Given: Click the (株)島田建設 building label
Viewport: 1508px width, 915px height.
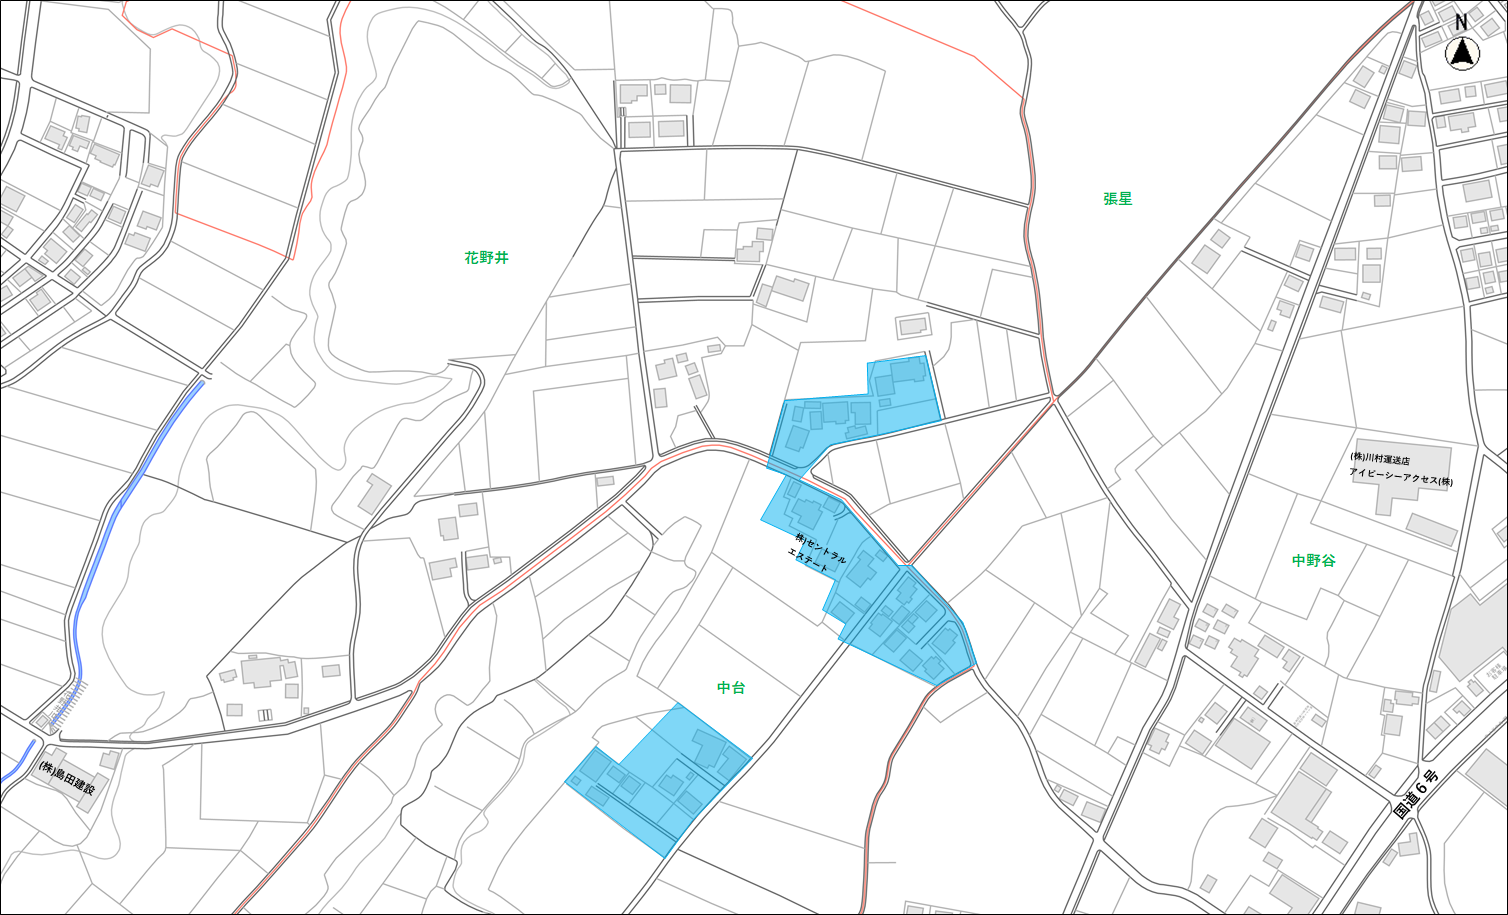Looking at the screenshot, I should 66,777.
